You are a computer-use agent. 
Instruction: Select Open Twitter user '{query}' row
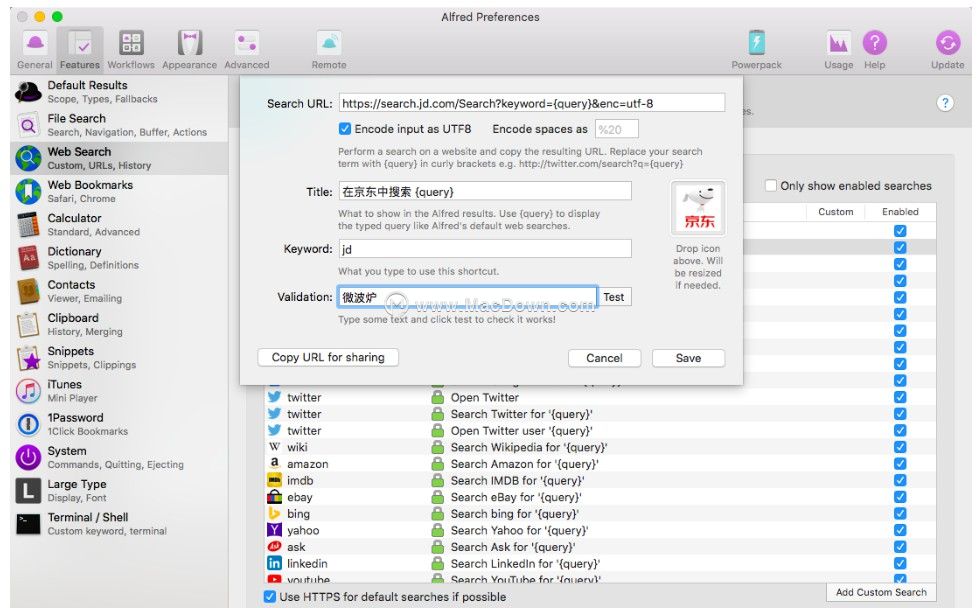[600, 431]
